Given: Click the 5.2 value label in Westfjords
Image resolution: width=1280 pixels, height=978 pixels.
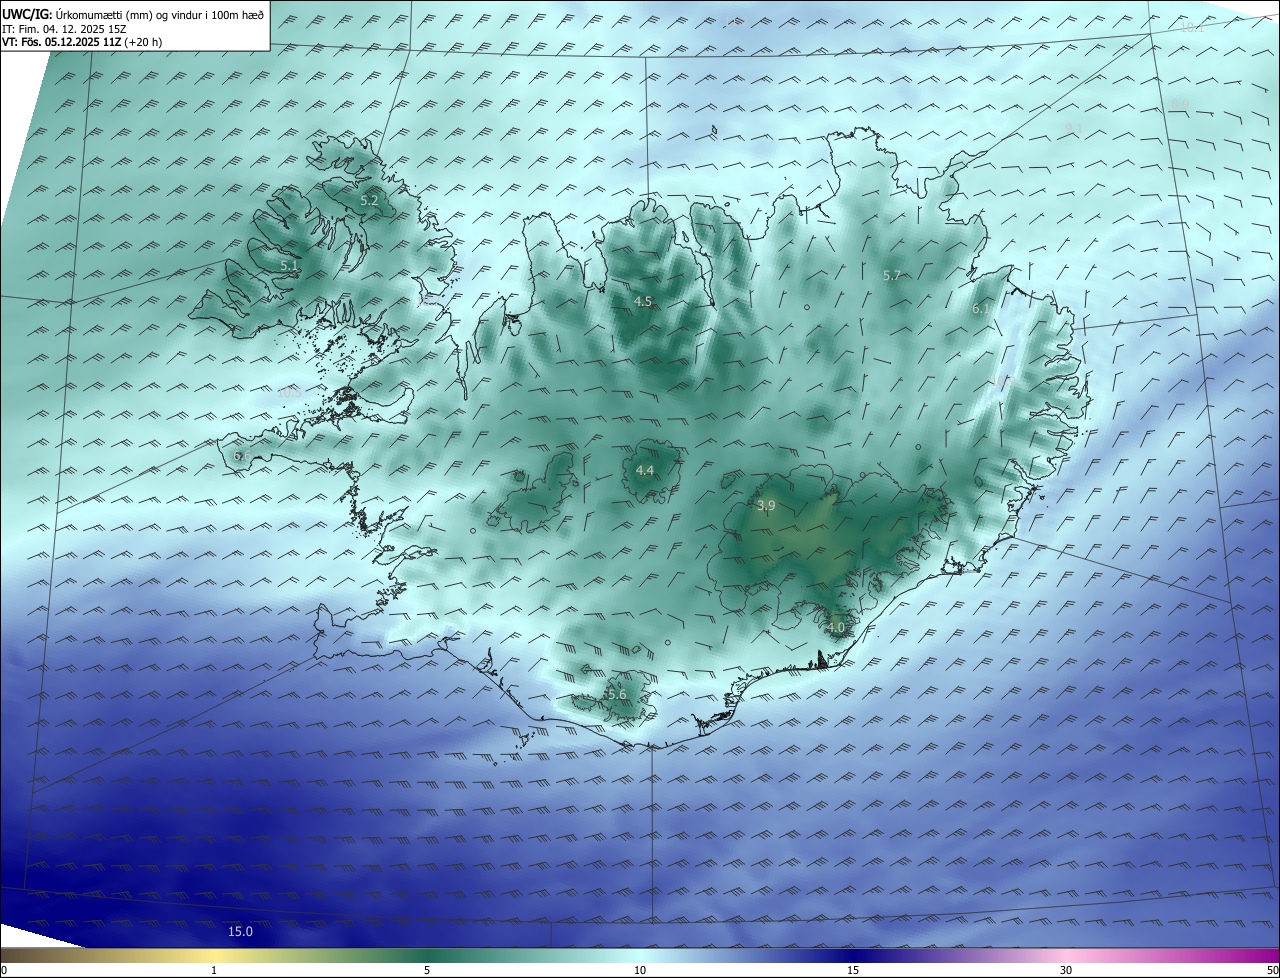Looking at the screenshot, I should point(369,200).
